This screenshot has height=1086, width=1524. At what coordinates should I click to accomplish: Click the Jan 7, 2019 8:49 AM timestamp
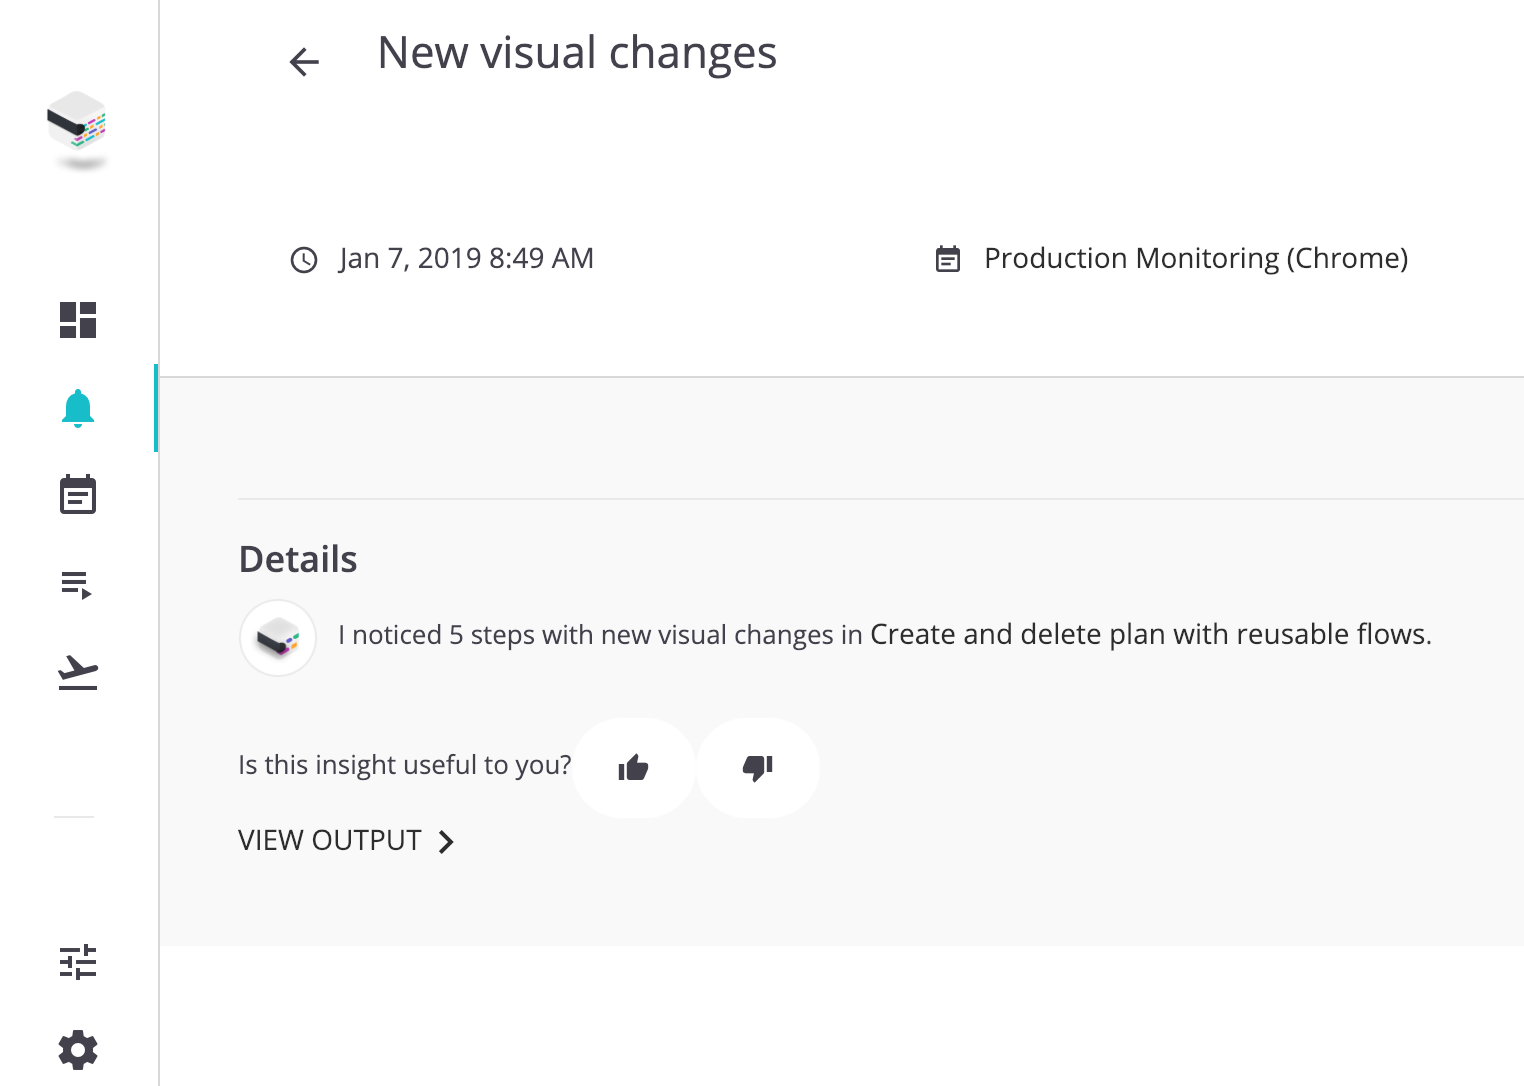coord(466,259)
